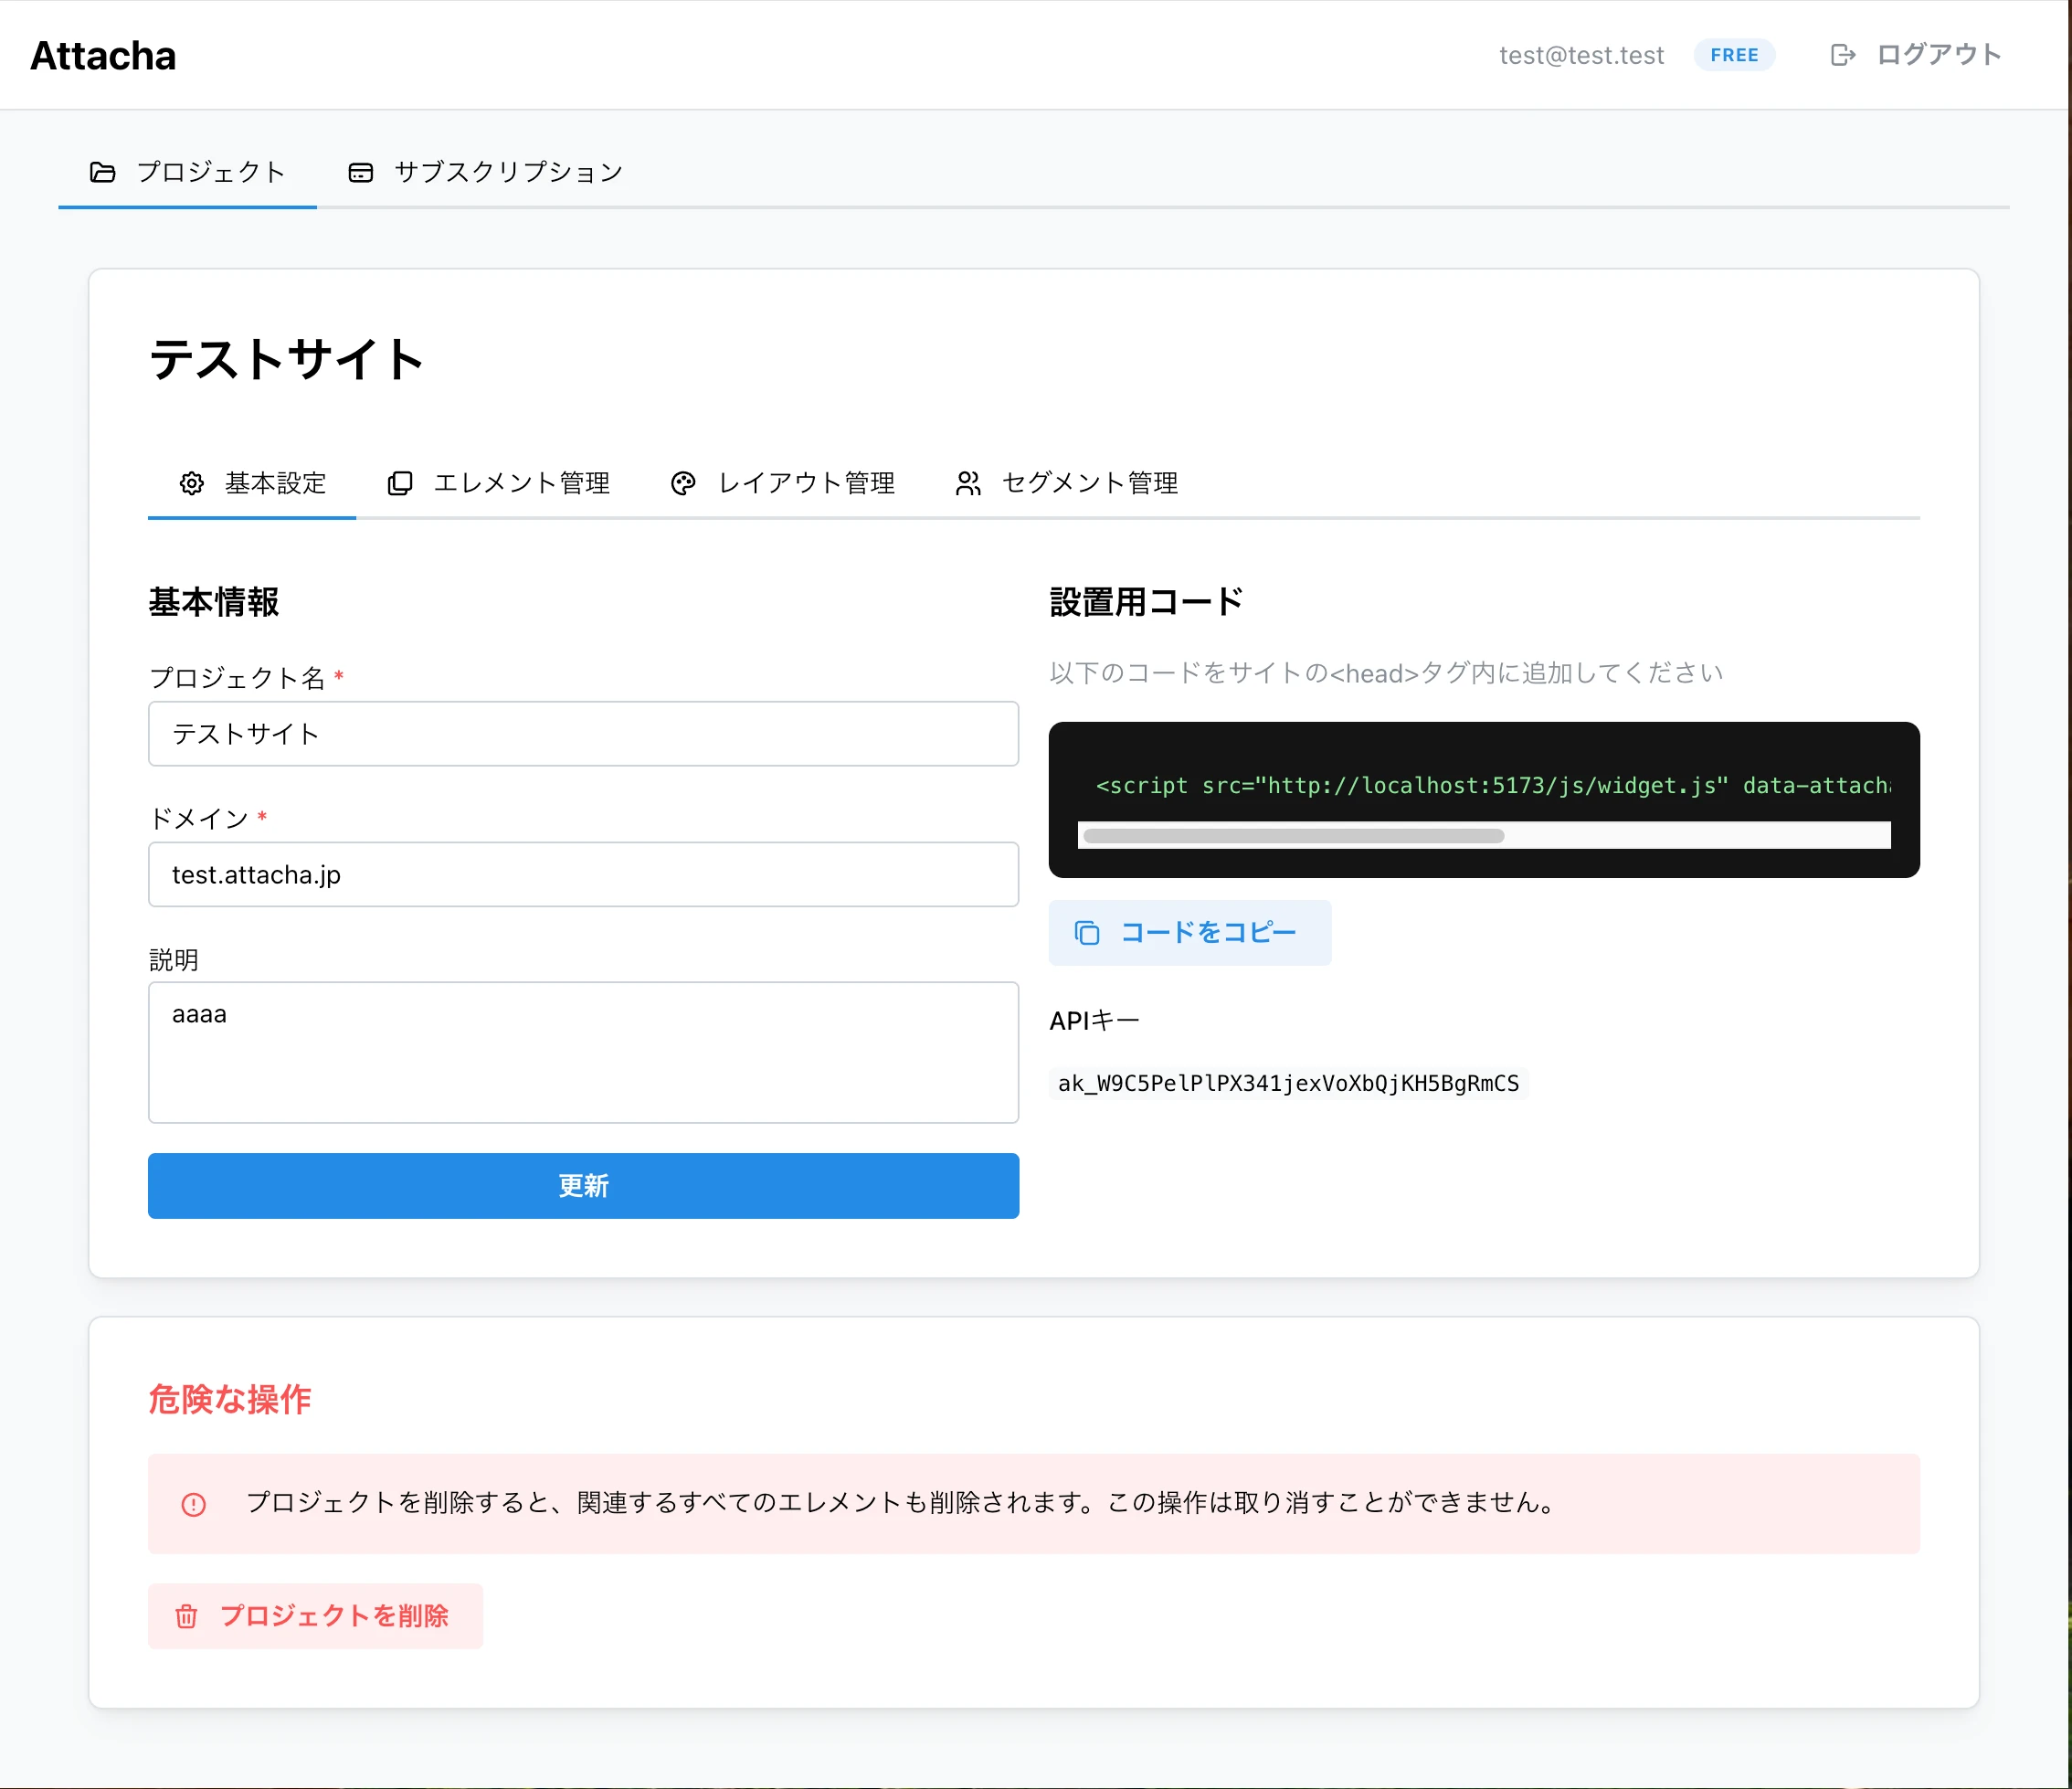Click the card icon on サブスクリプション tab

coord(360,171)
